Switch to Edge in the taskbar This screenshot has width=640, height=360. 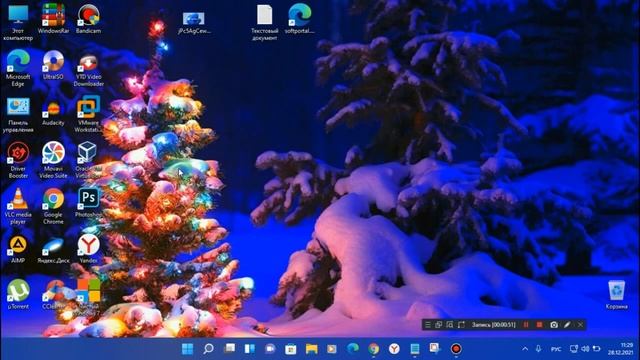pos(353,349)
